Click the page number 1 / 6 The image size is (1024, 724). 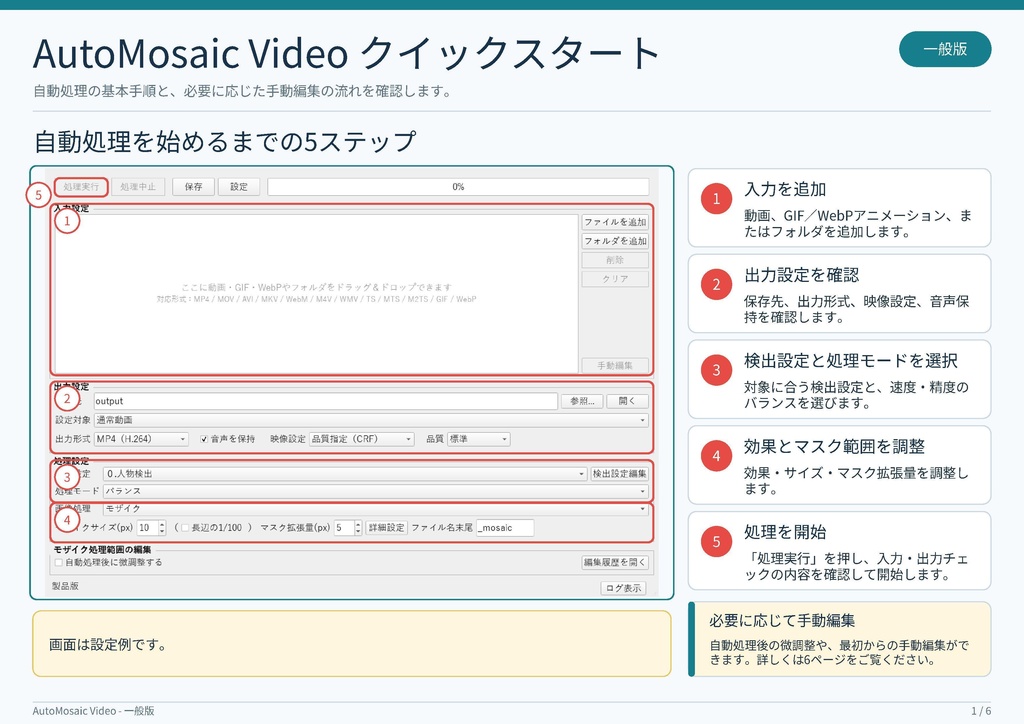pos(981,711)
